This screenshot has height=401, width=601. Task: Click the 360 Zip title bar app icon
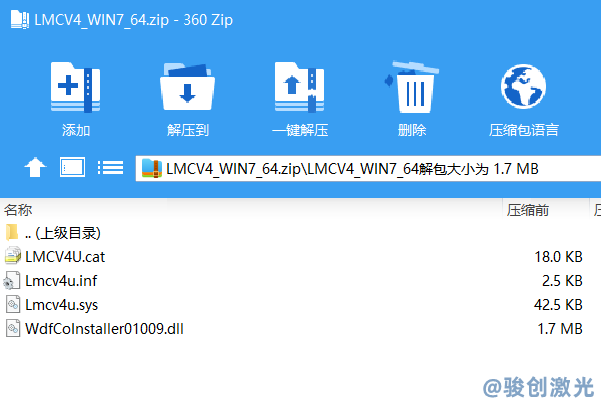(x=20, y=19)
